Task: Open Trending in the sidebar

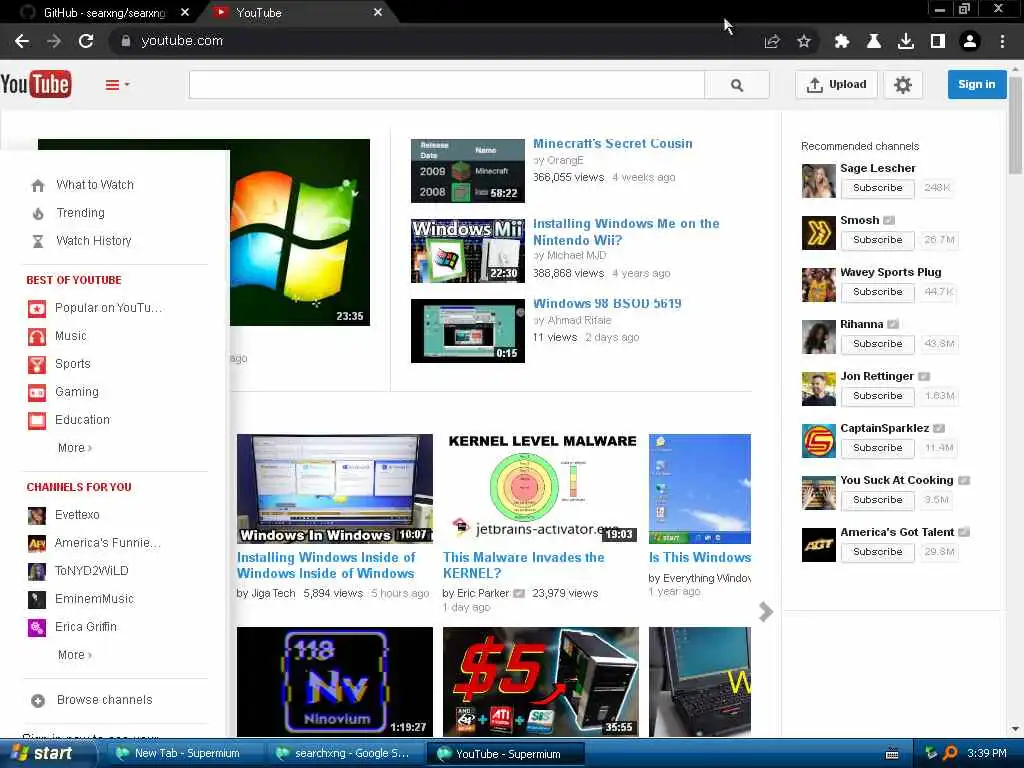Action: click(80, 213)
